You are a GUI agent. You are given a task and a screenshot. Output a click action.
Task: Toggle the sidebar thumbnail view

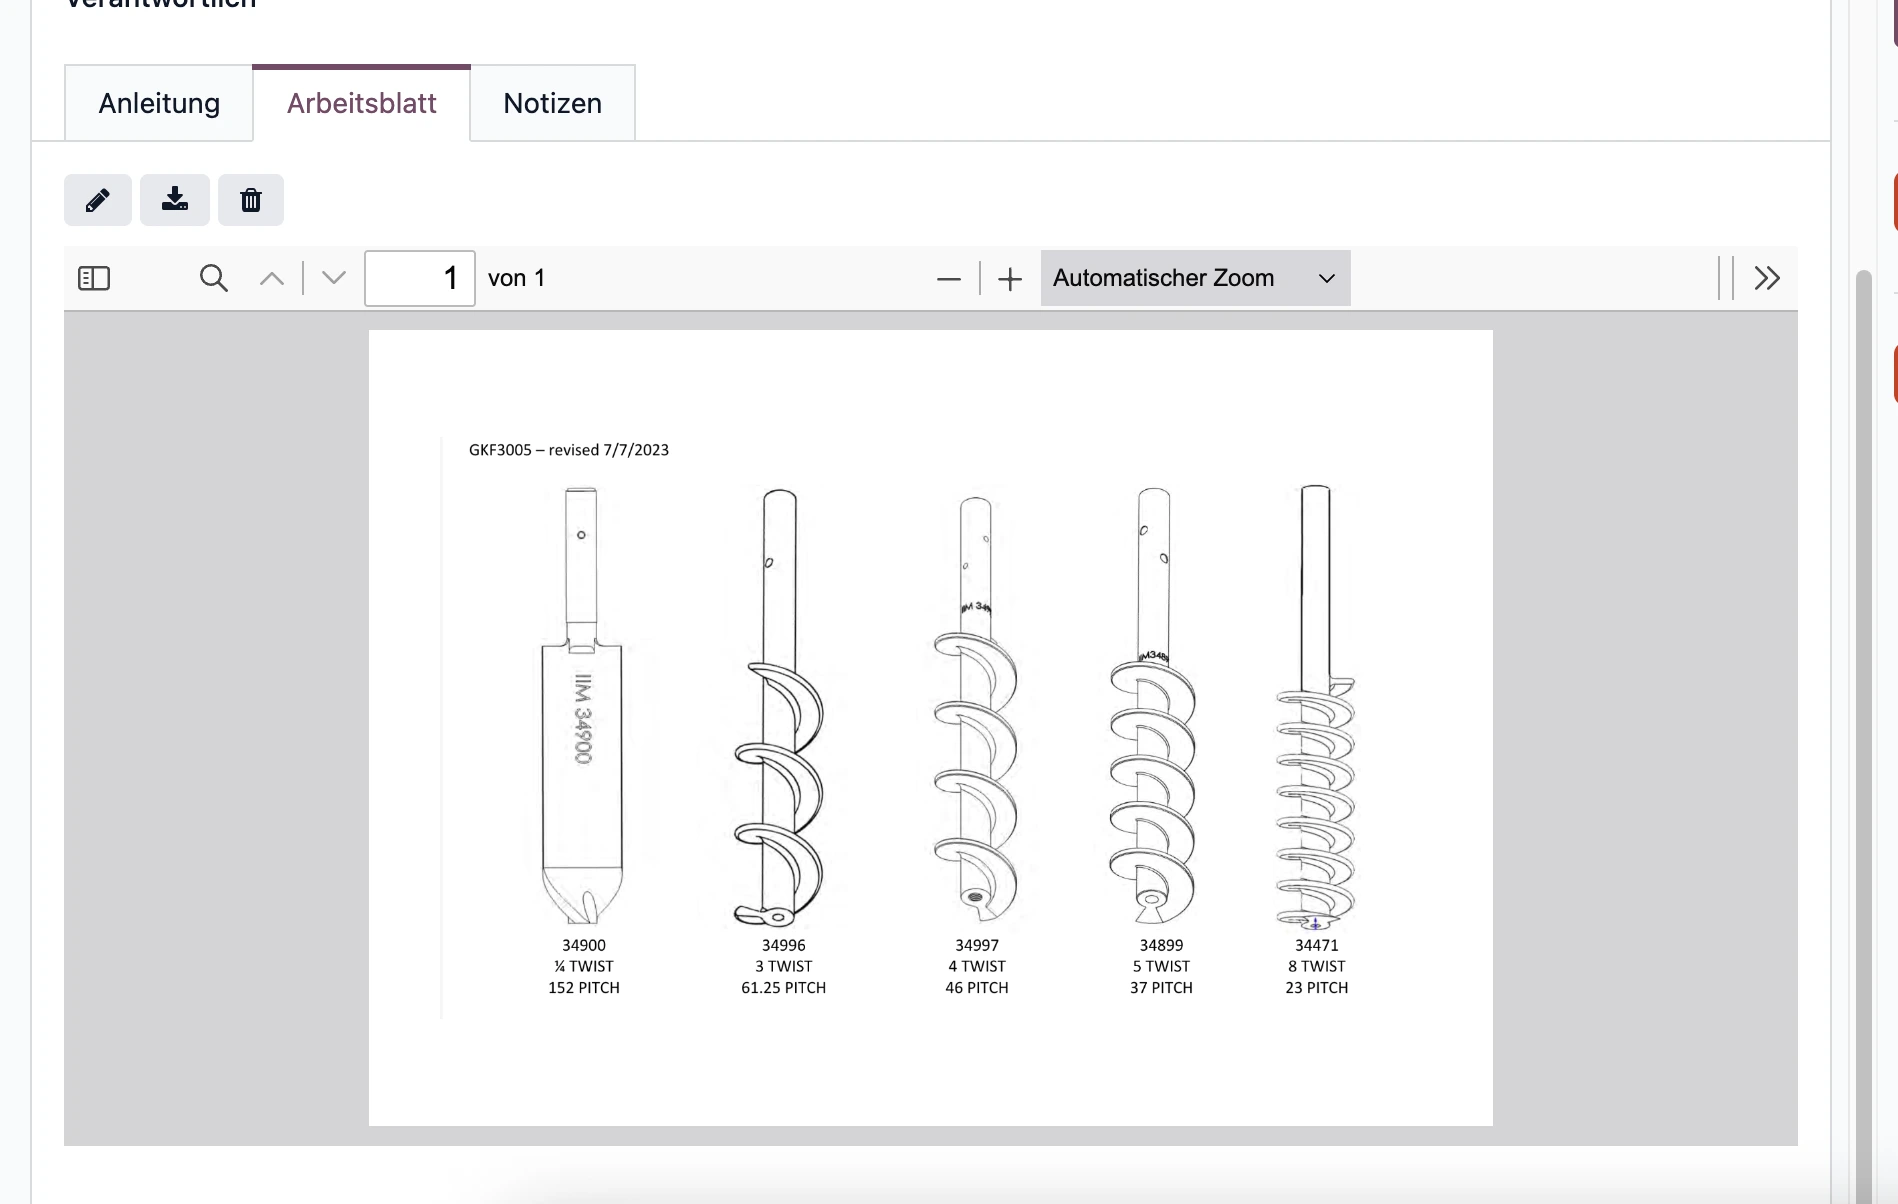point(95,278)
